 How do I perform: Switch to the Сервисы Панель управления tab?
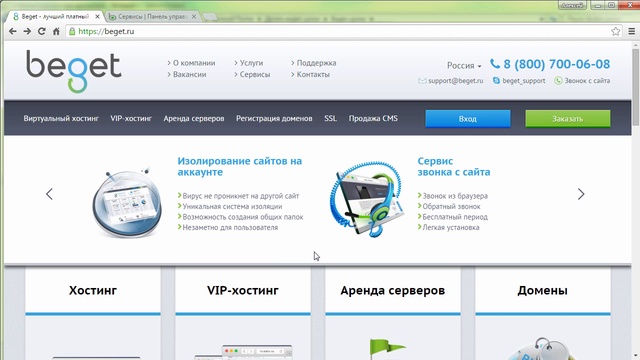click(x=153, y=17)
